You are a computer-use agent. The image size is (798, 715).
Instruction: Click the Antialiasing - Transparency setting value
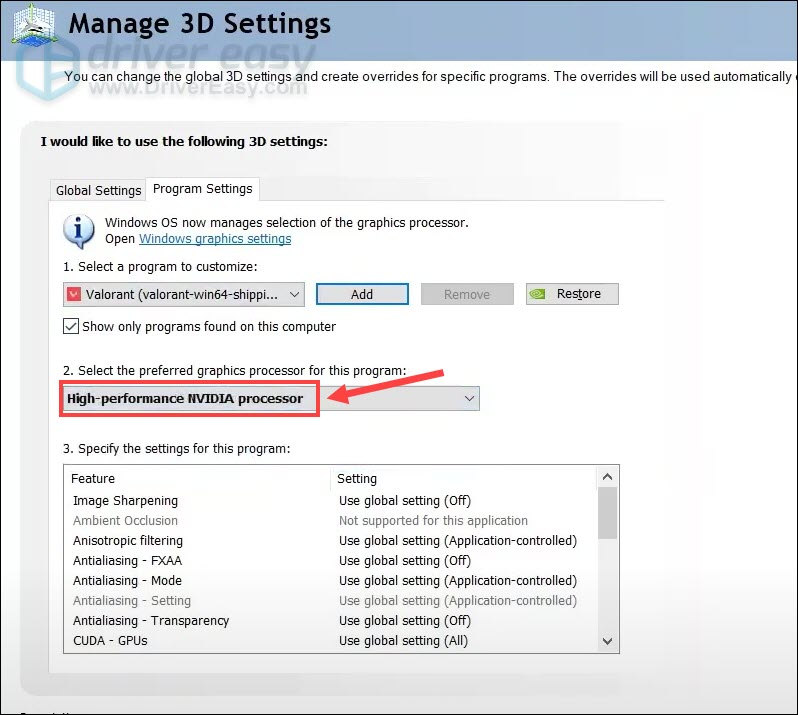click(x=405, y=620)
